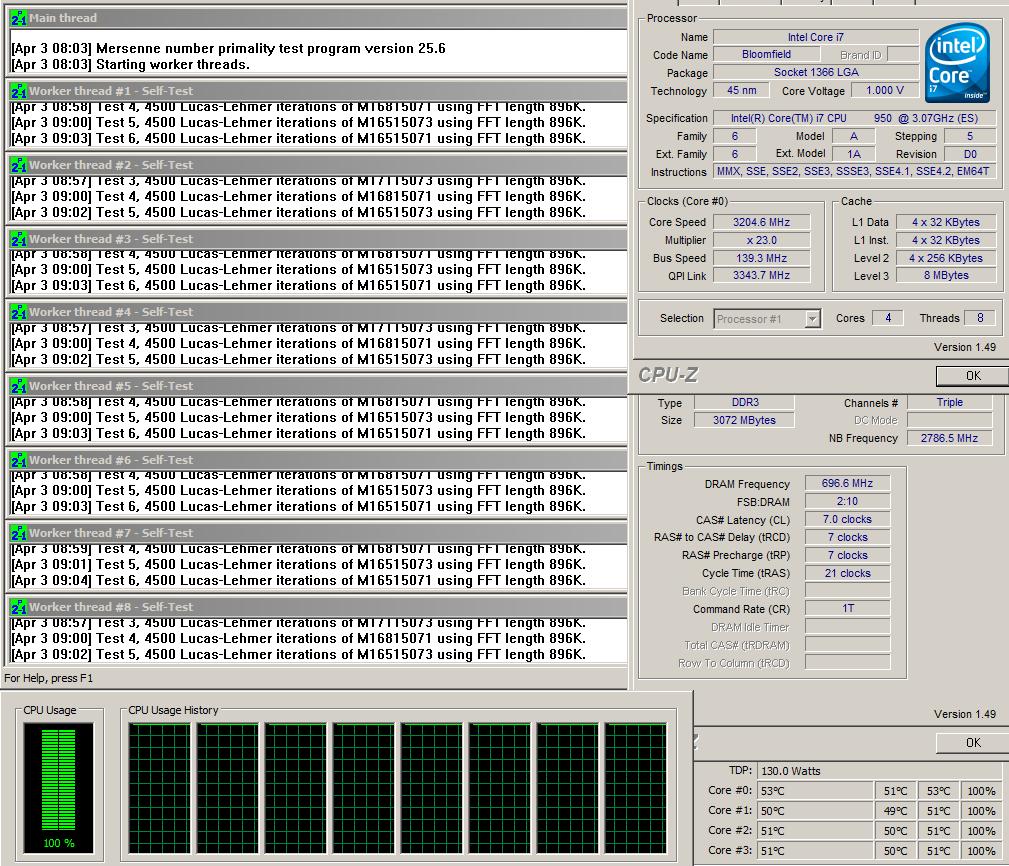The image size is (1009, 866).
Task: Select the Worker thread #5 title bar
Action: [x=317, y=386]
